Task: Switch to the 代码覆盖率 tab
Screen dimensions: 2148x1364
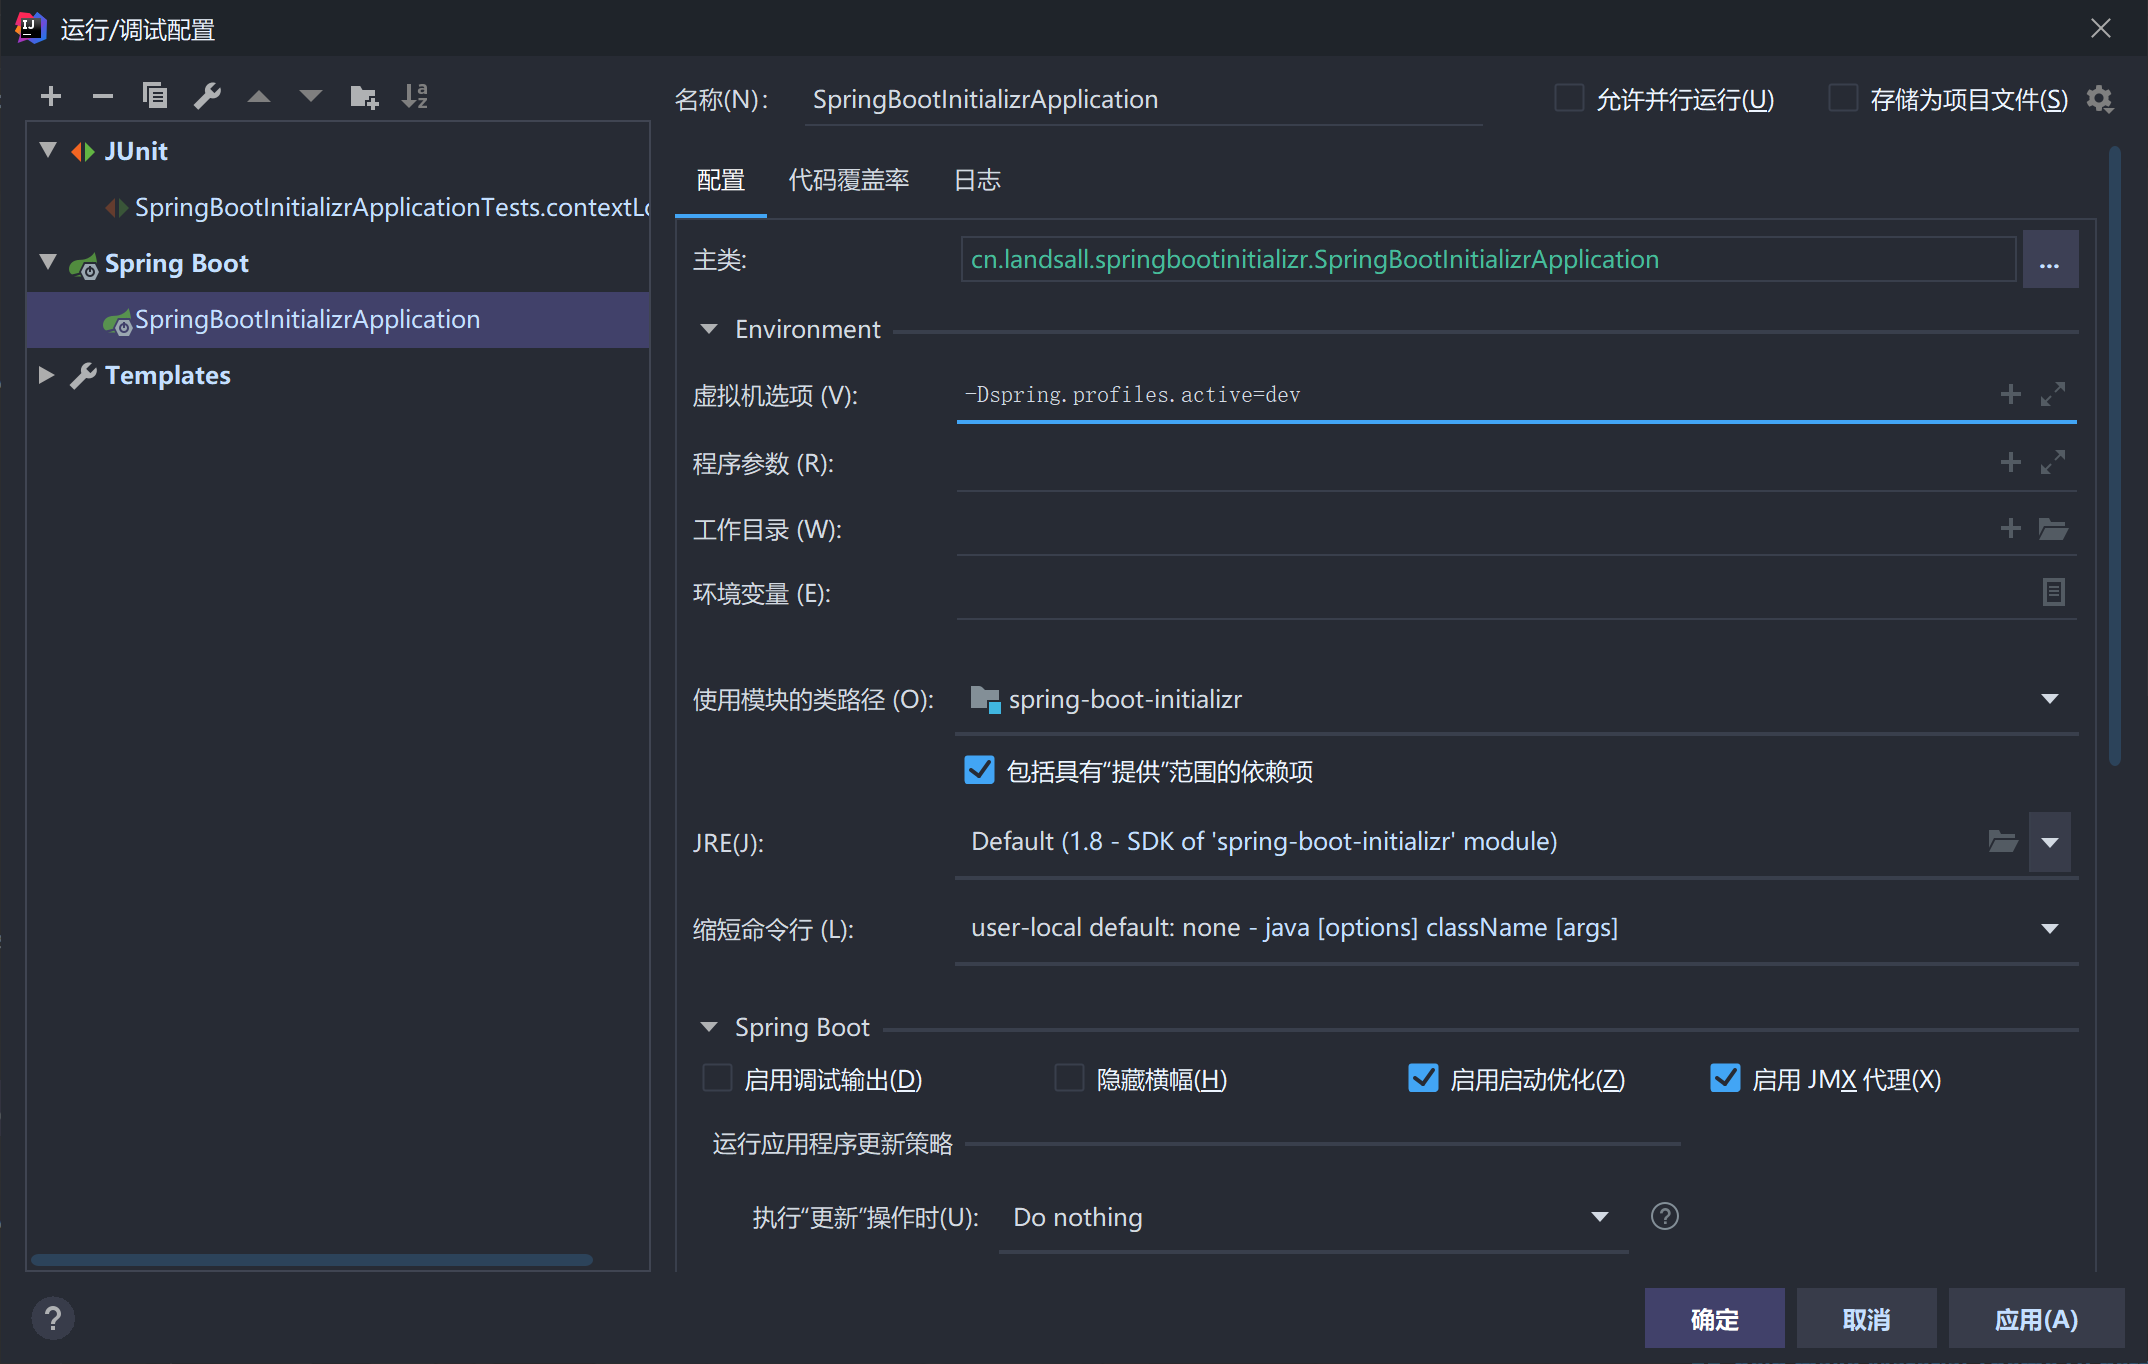Action: pyautogui.click(x=849, y=180)
